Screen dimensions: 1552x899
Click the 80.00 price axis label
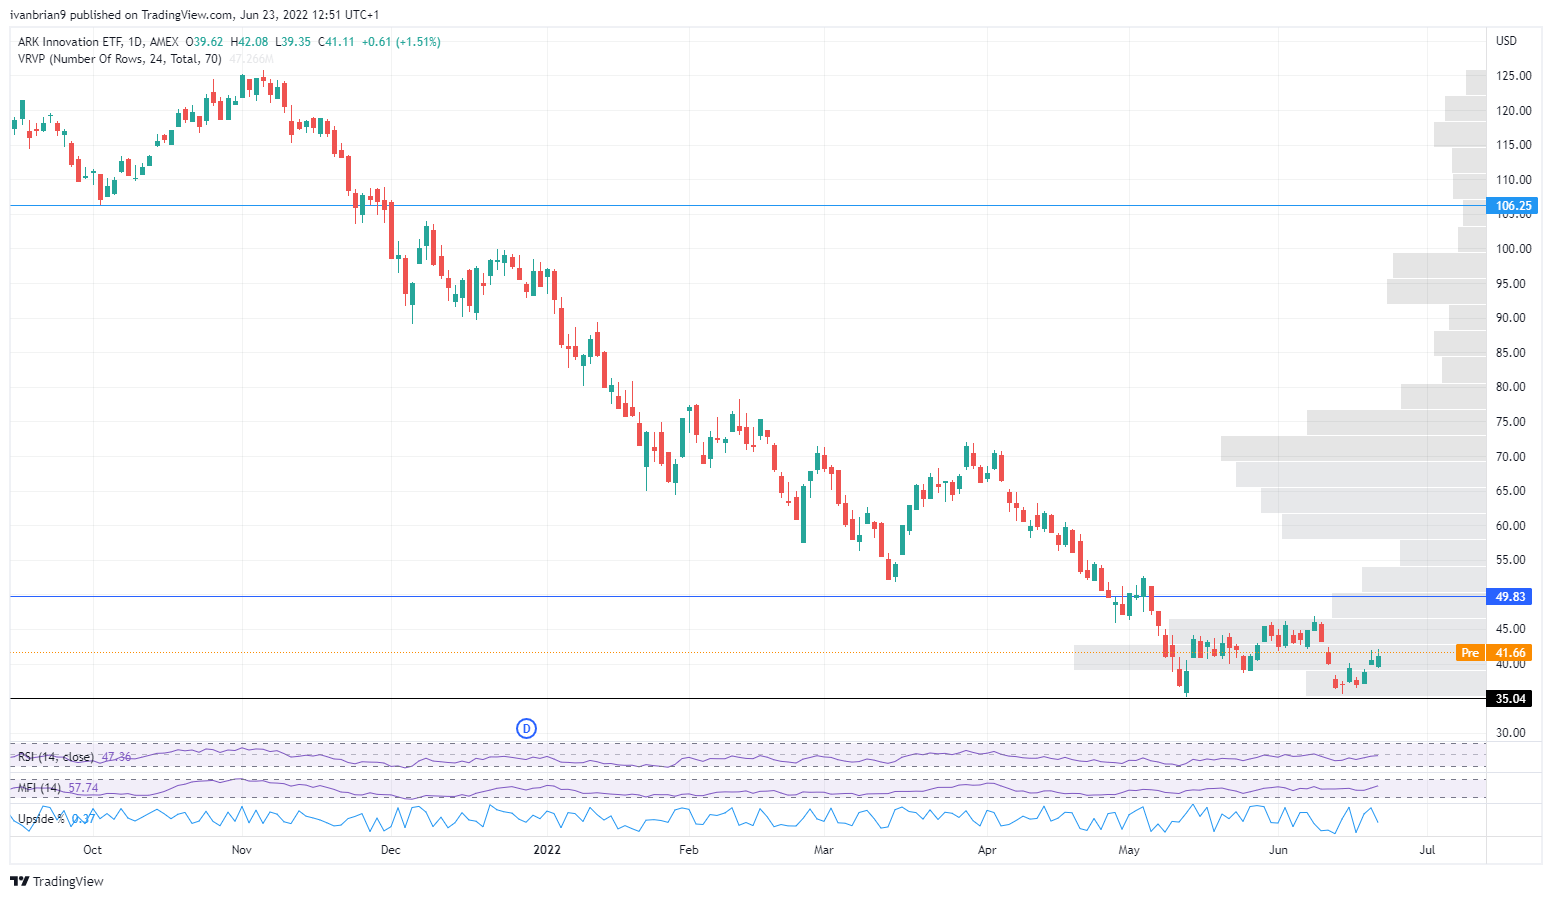pos(1511,387)
